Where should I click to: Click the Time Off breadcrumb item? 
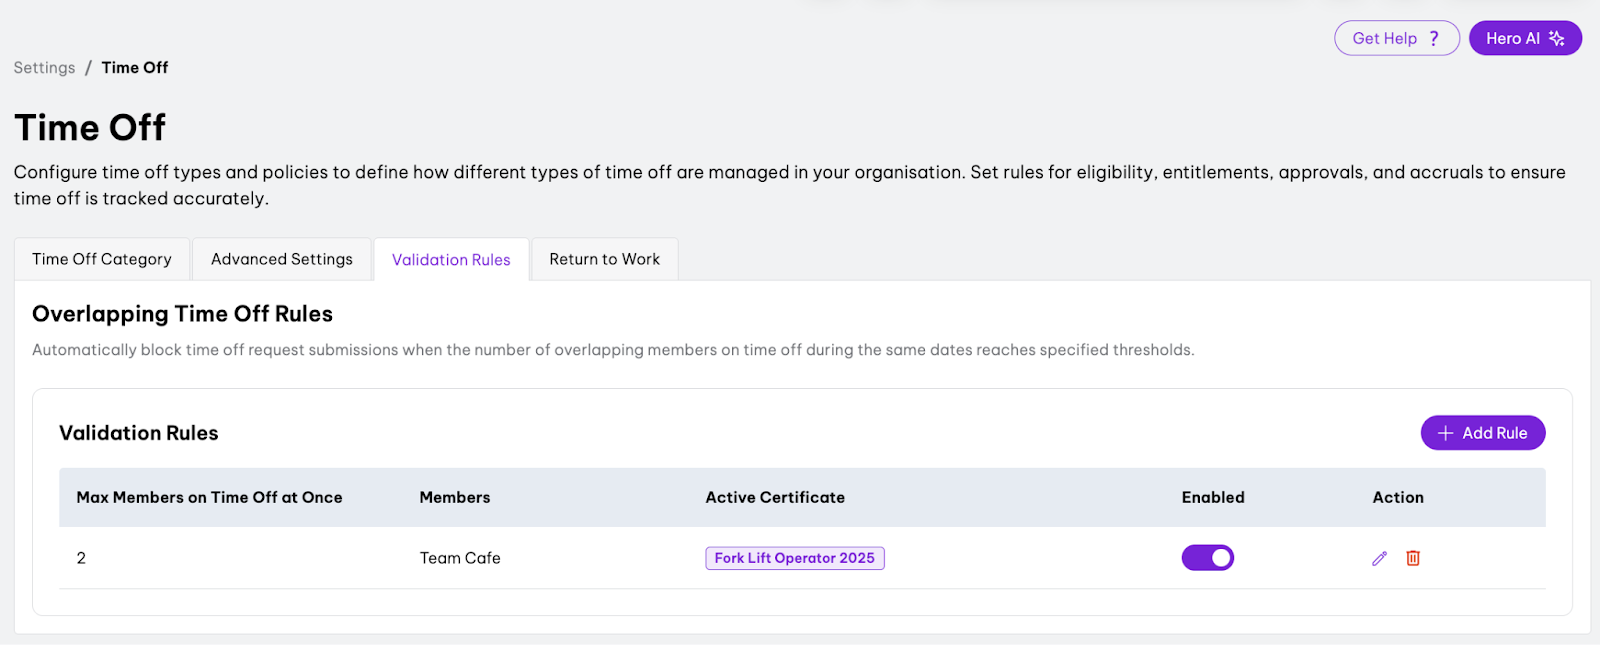click(135, 68)
